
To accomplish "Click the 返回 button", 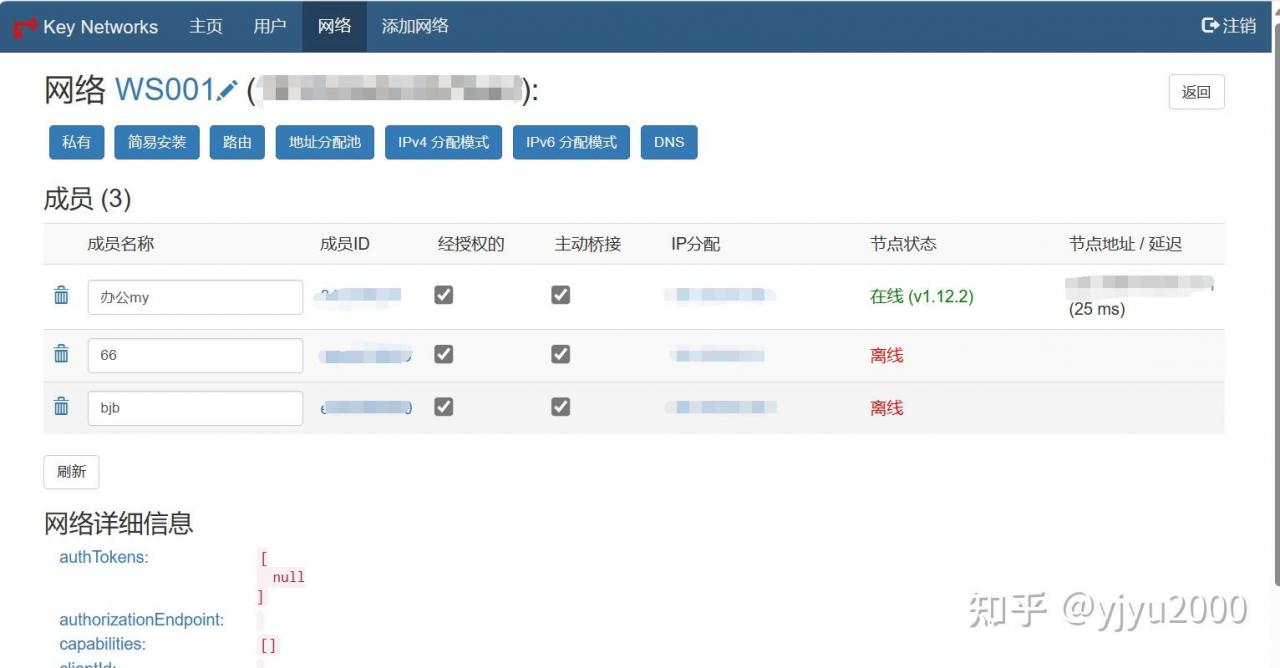I will point(1196,92).
